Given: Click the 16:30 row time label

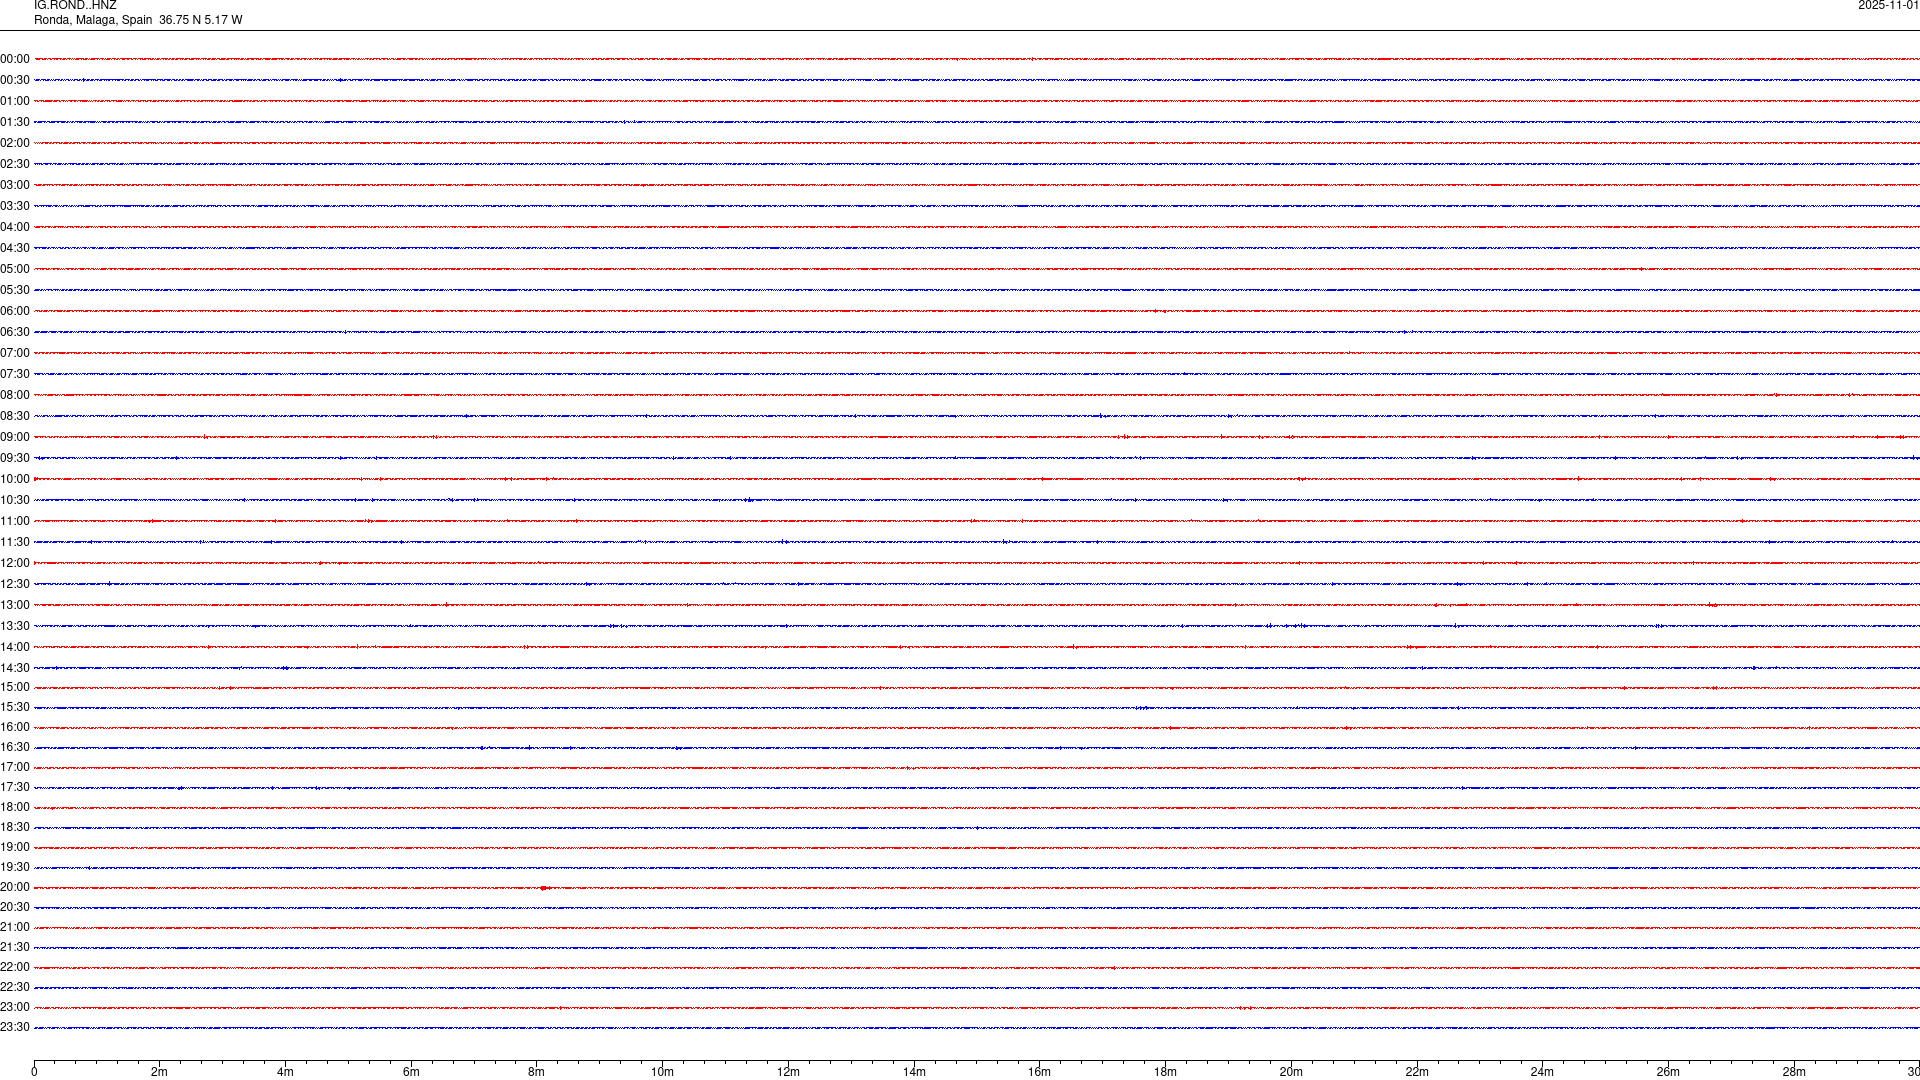Looking at the screenshot, I should [15, 747].
